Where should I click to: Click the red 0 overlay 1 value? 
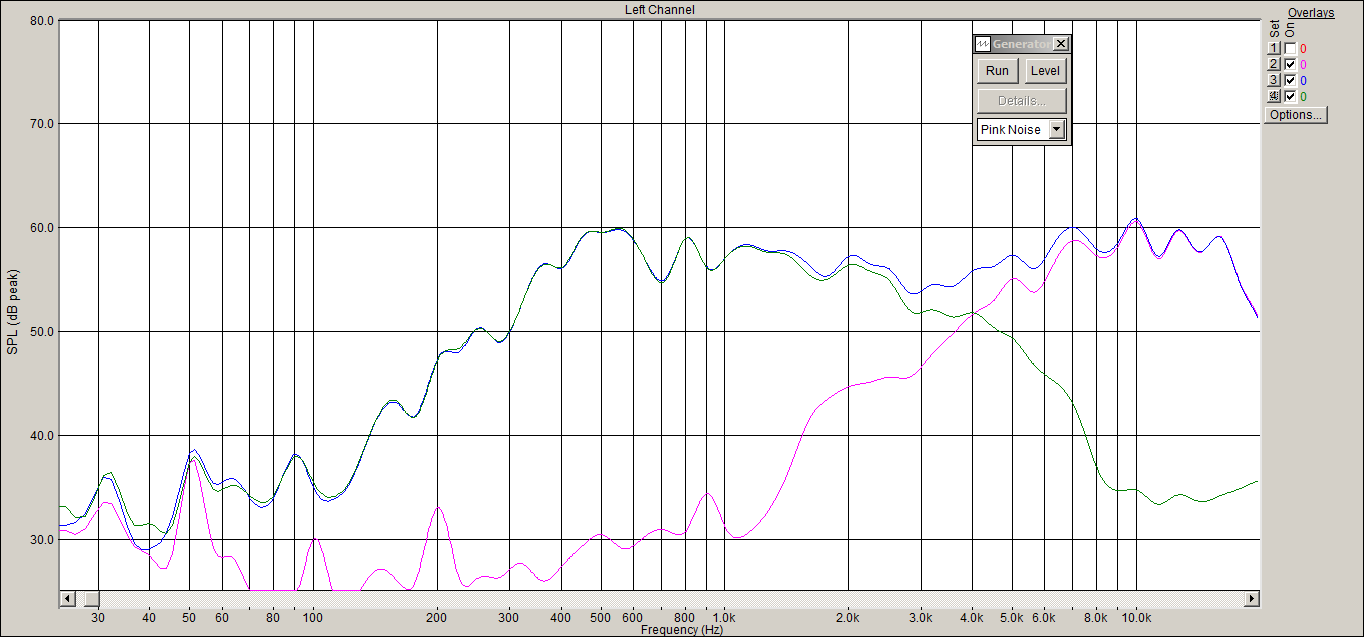pyautogui.click(x=1303, y=48)
